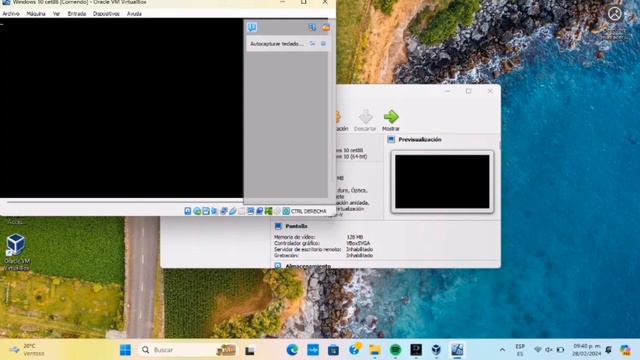The height and width of the screenshot is (360, 640).
Task: Expand the hidden system tray icons chevron
Action: click(502, 350)
